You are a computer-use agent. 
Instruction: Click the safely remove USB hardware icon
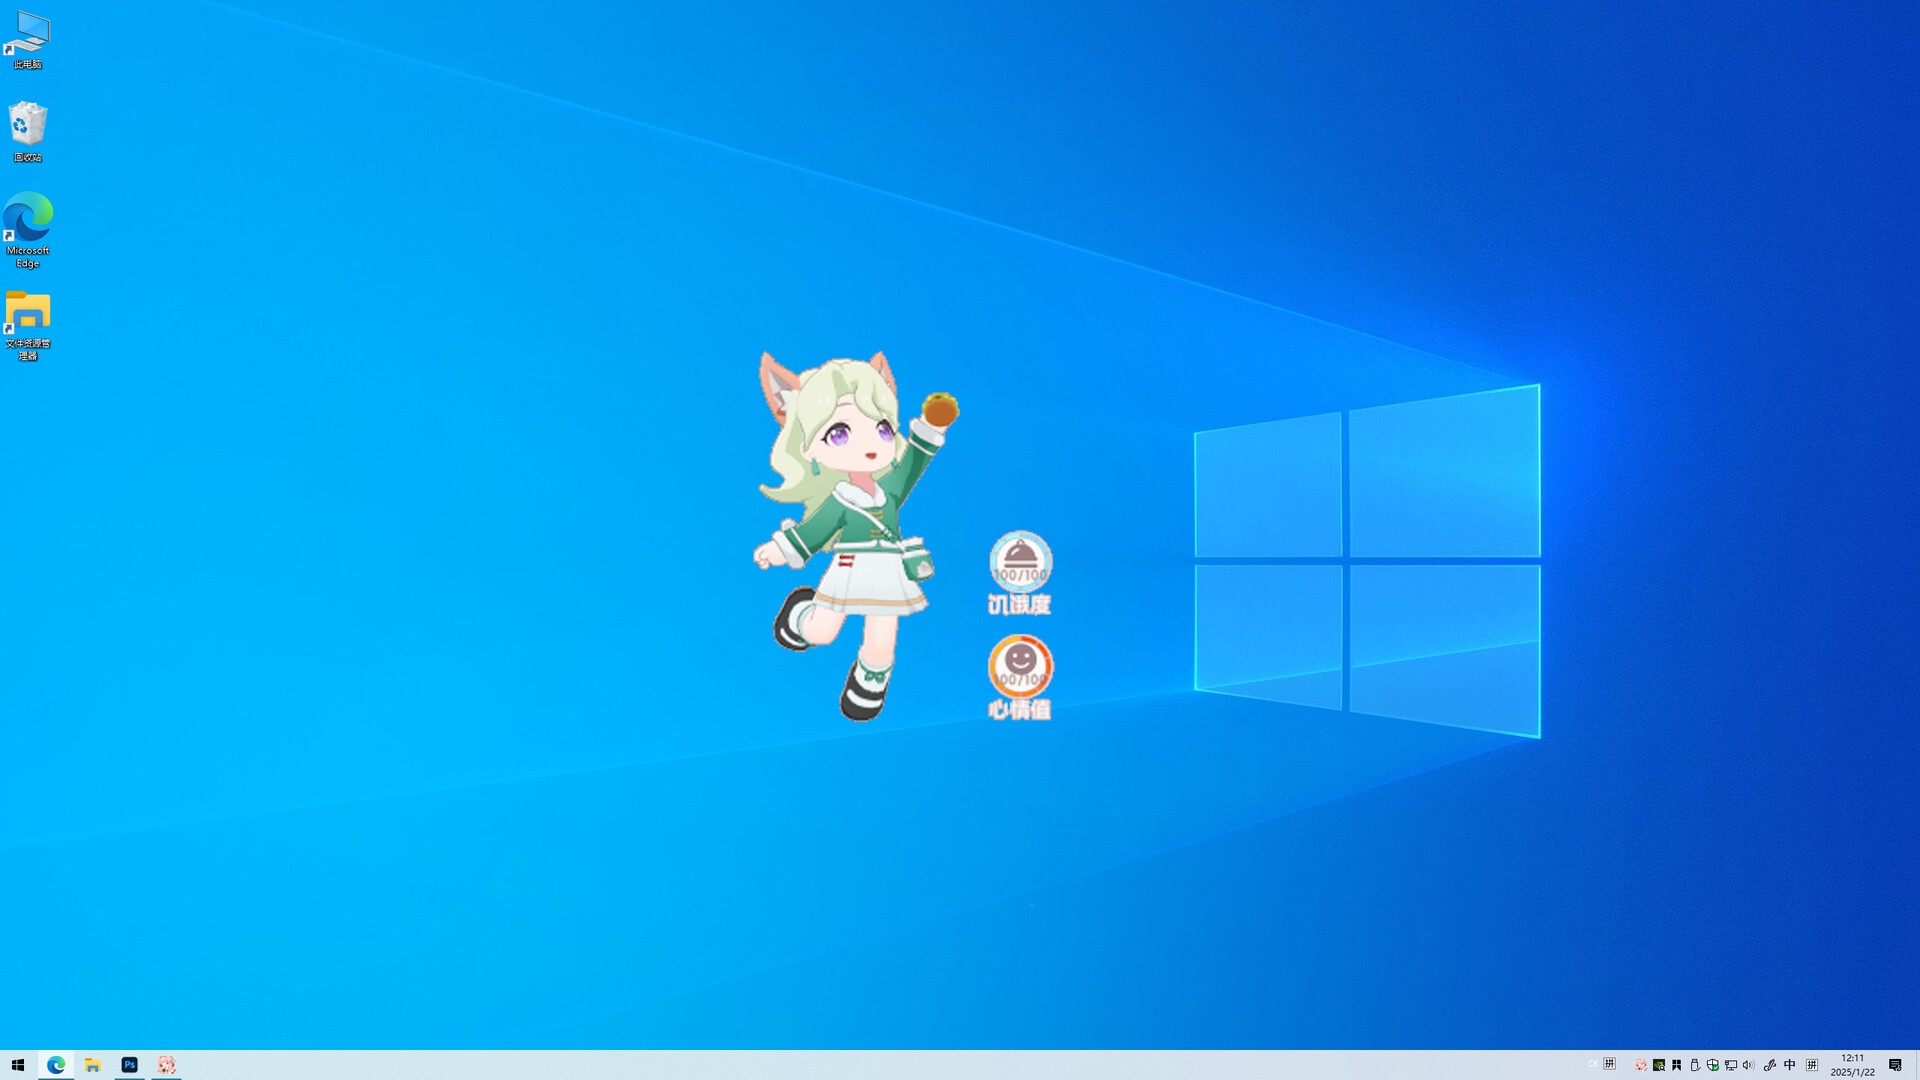pyautogui.click(x=1695, y=1065)
